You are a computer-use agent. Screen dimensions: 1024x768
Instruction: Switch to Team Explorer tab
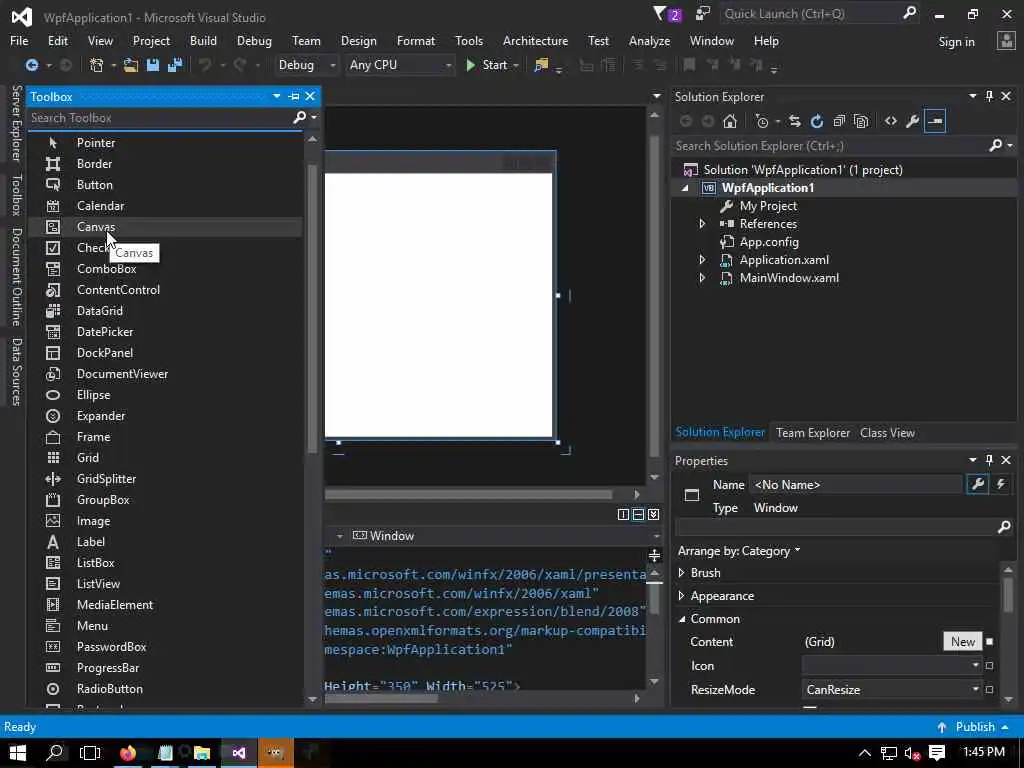(813, 433)
